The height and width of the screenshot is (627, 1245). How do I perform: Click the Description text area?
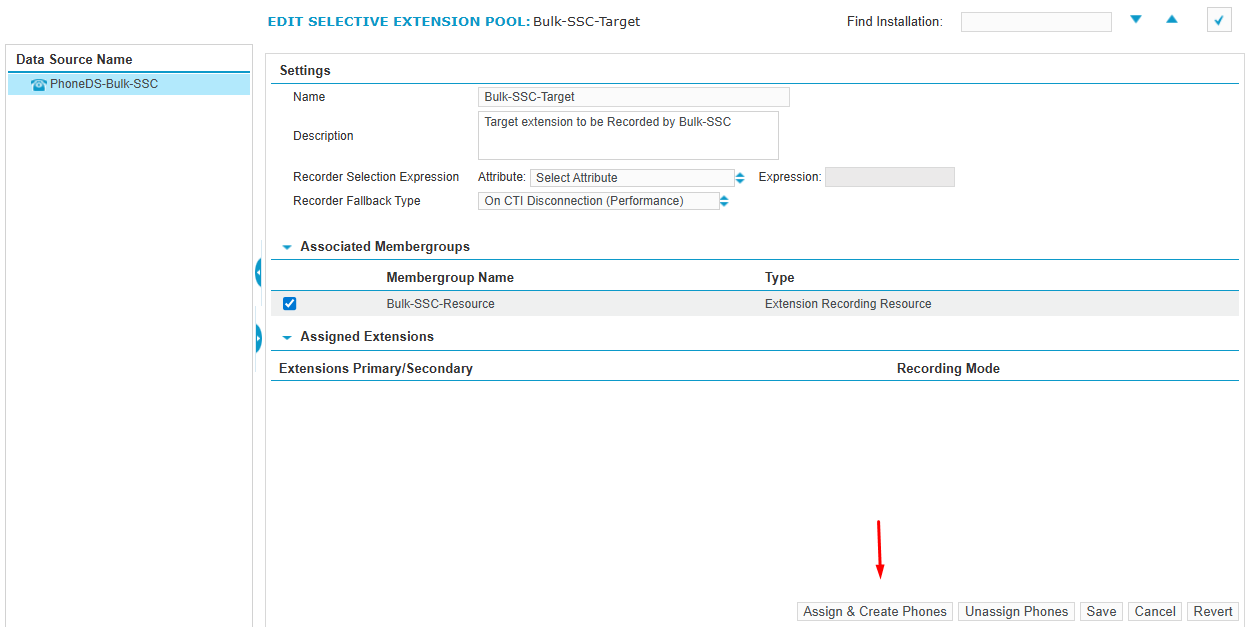pyautogui.click(x=628, y=136)
